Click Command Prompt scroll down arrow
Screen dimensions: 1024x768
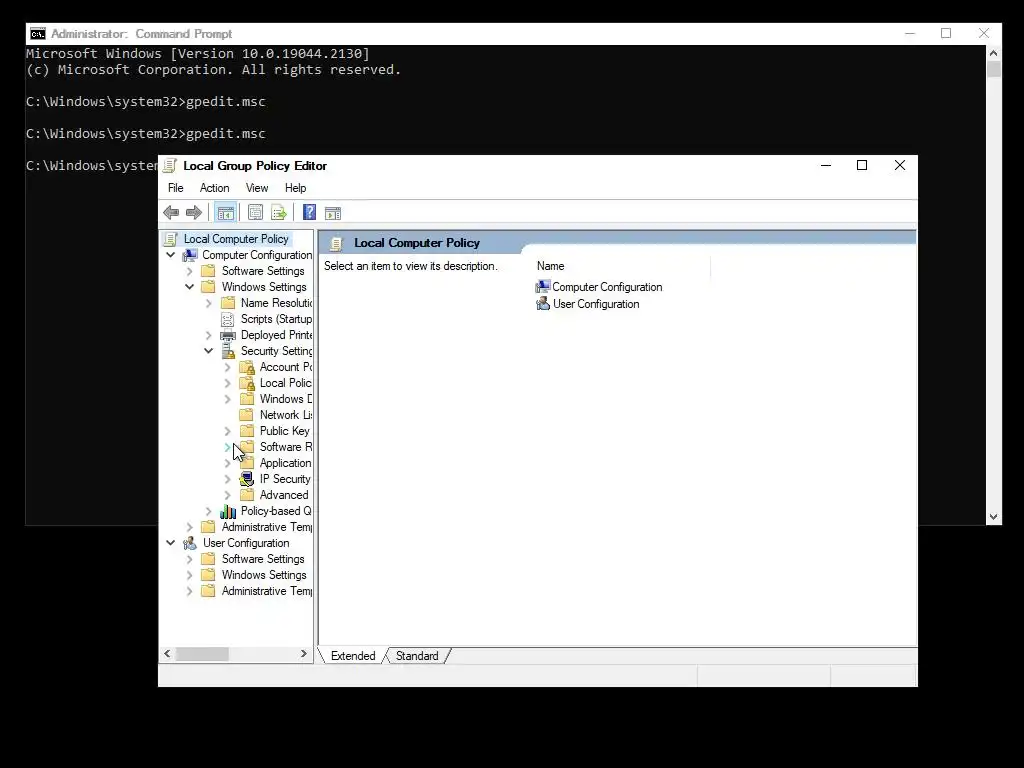[x=993, y=517]
